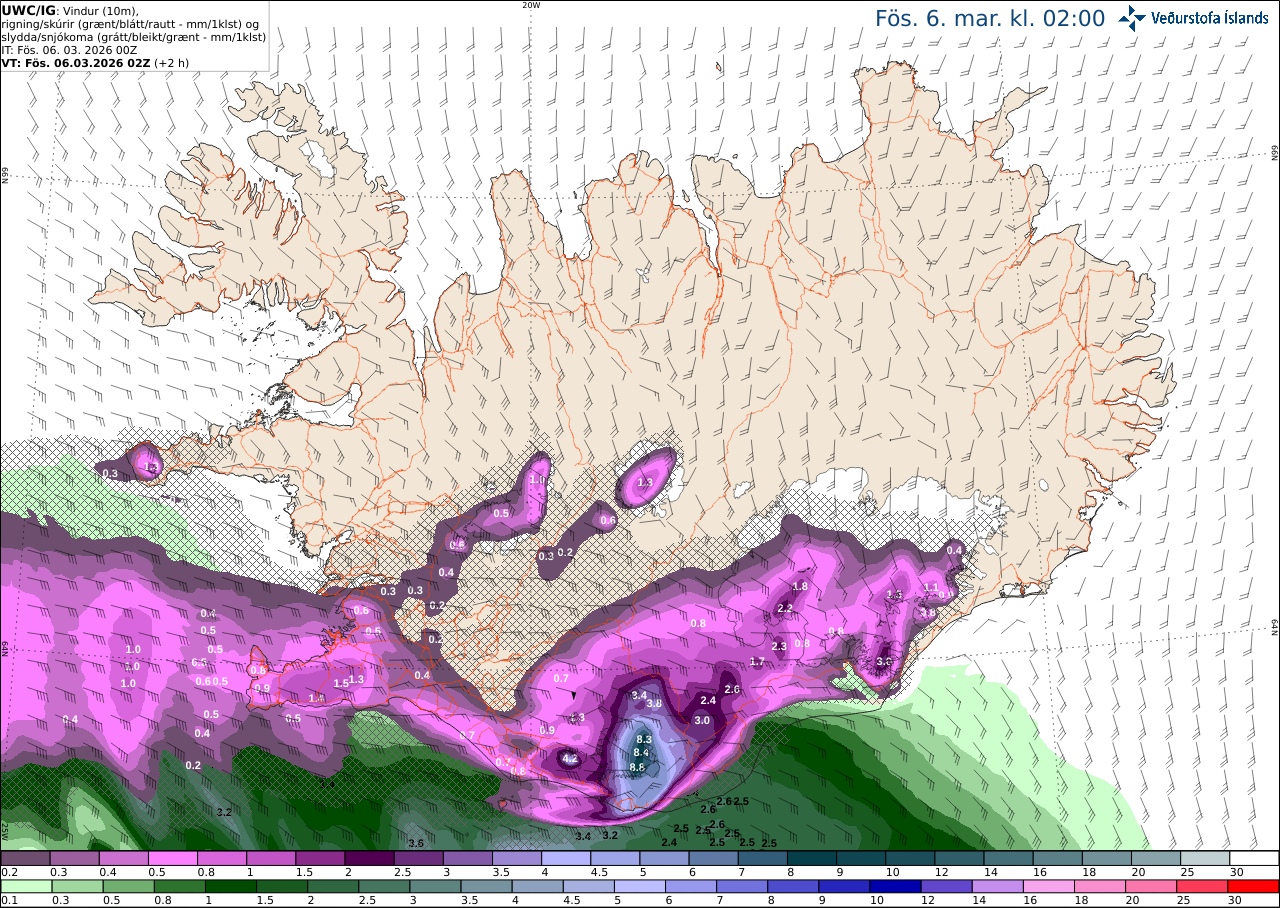
Task: Top legend row: click swatch starting at 6
Action: point(713,858)
